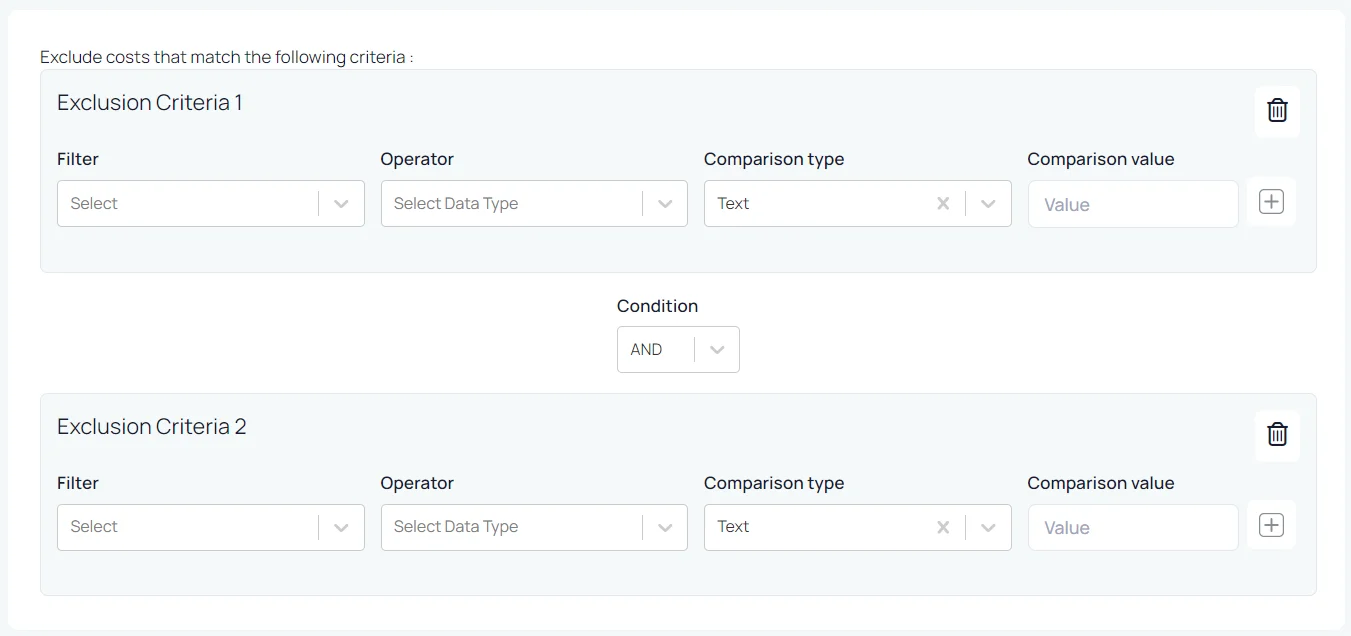
Task: Delete Exclusion Criteria 1 with trash icon
Action: (1277, 111)
